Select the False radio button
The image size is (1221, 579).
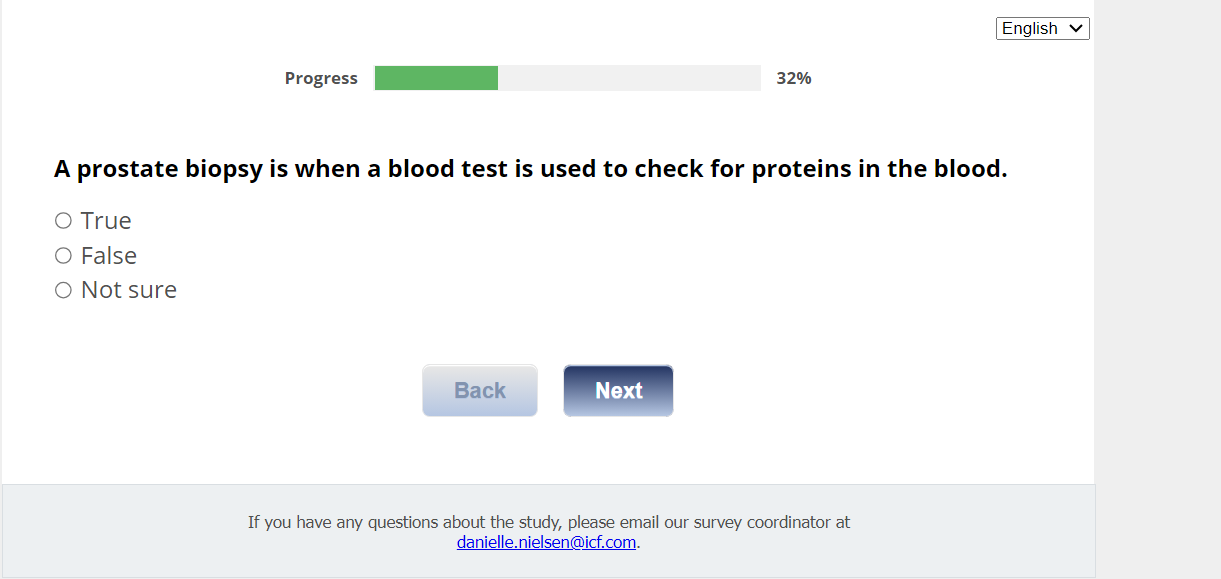tap(63, 256)
